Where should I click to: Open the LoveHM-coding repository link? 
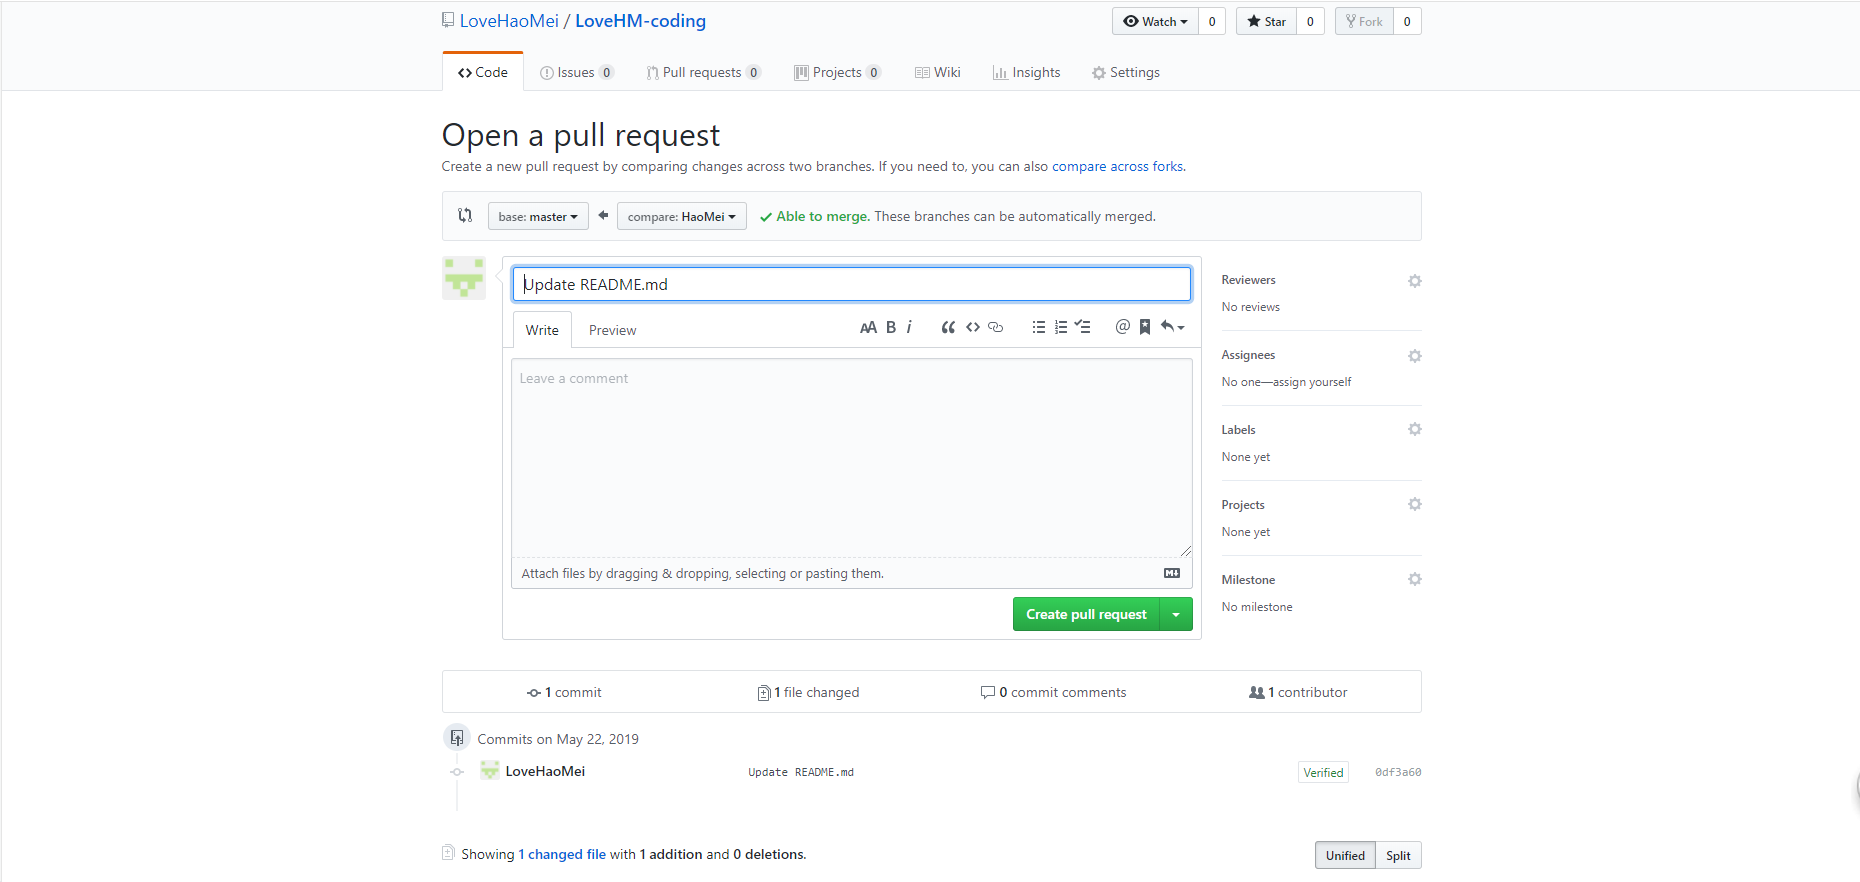click(x=640, y=21)
